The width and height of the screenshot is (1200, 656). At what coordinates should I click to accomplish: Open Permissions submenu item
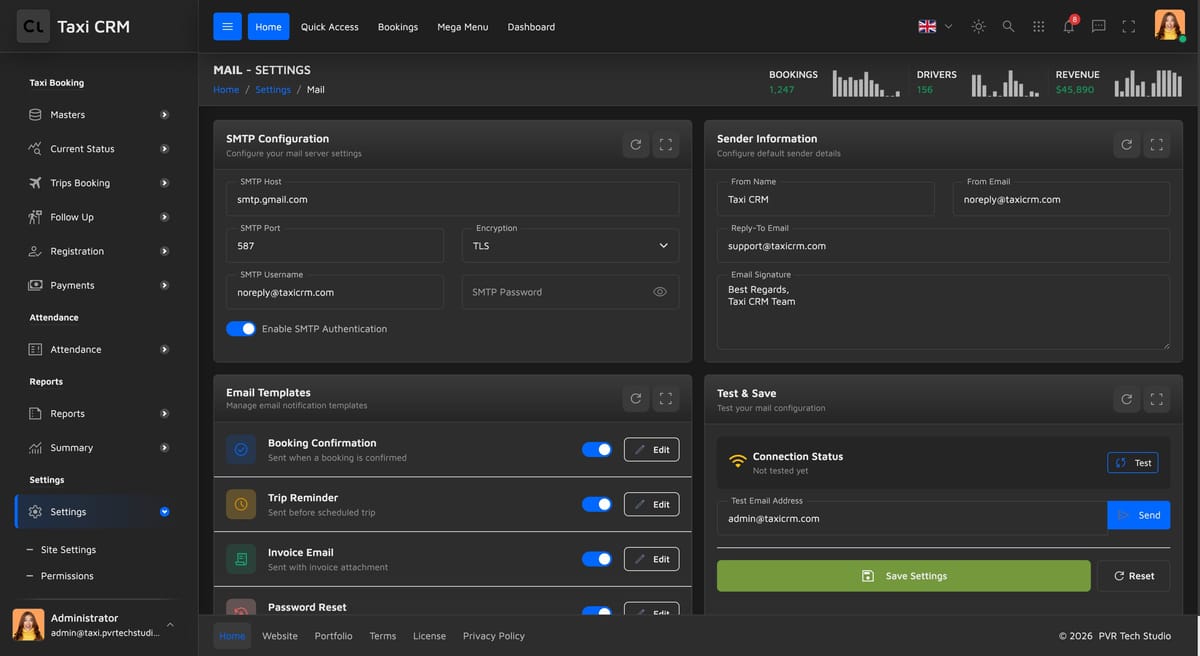point(67,576)
